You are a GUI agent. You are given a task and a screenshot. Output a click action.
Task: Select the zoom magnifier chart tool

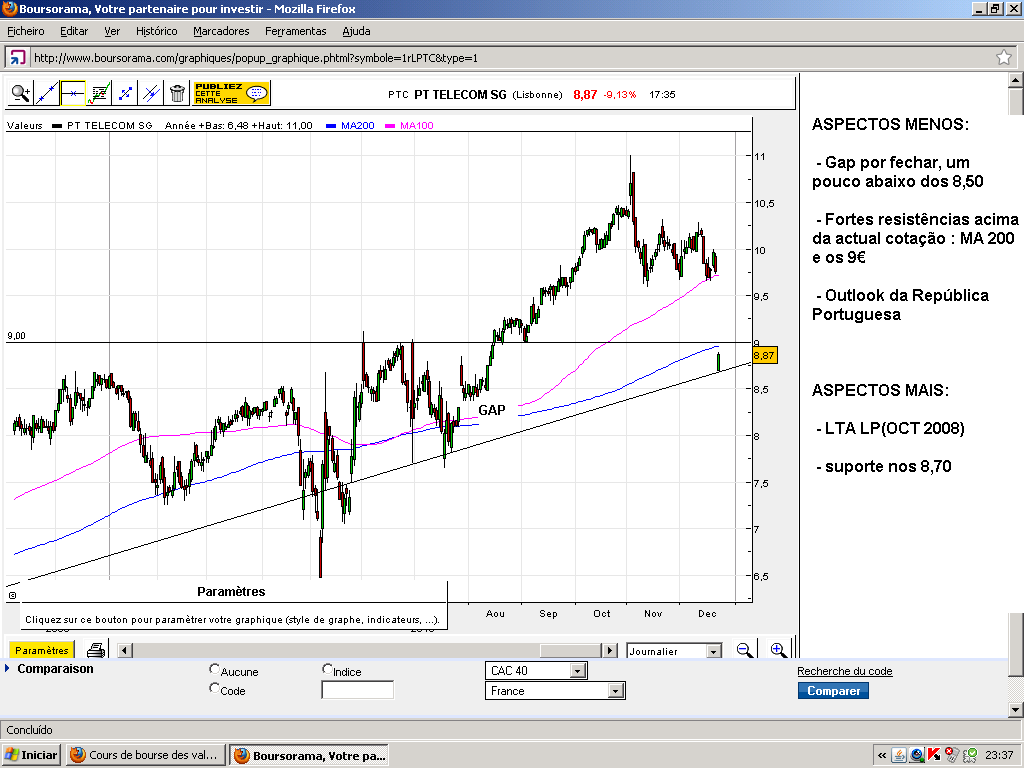pos(21,93)
